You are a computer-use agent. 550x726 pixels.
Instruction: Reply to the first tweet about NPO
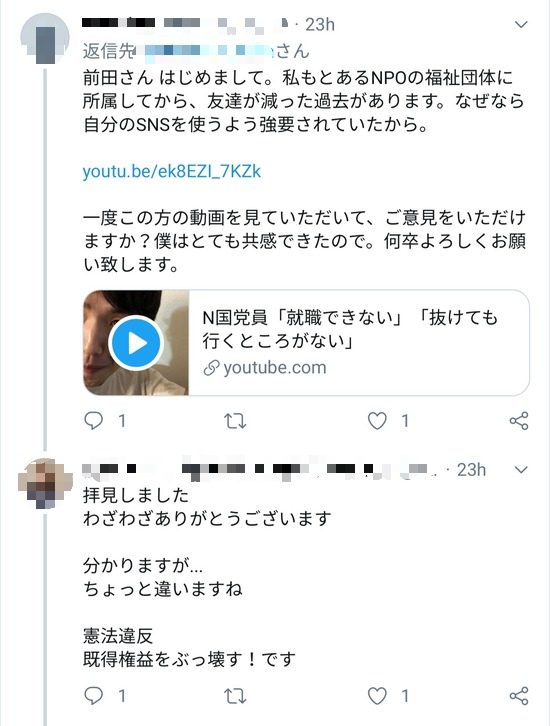click(x=94, y=421)
